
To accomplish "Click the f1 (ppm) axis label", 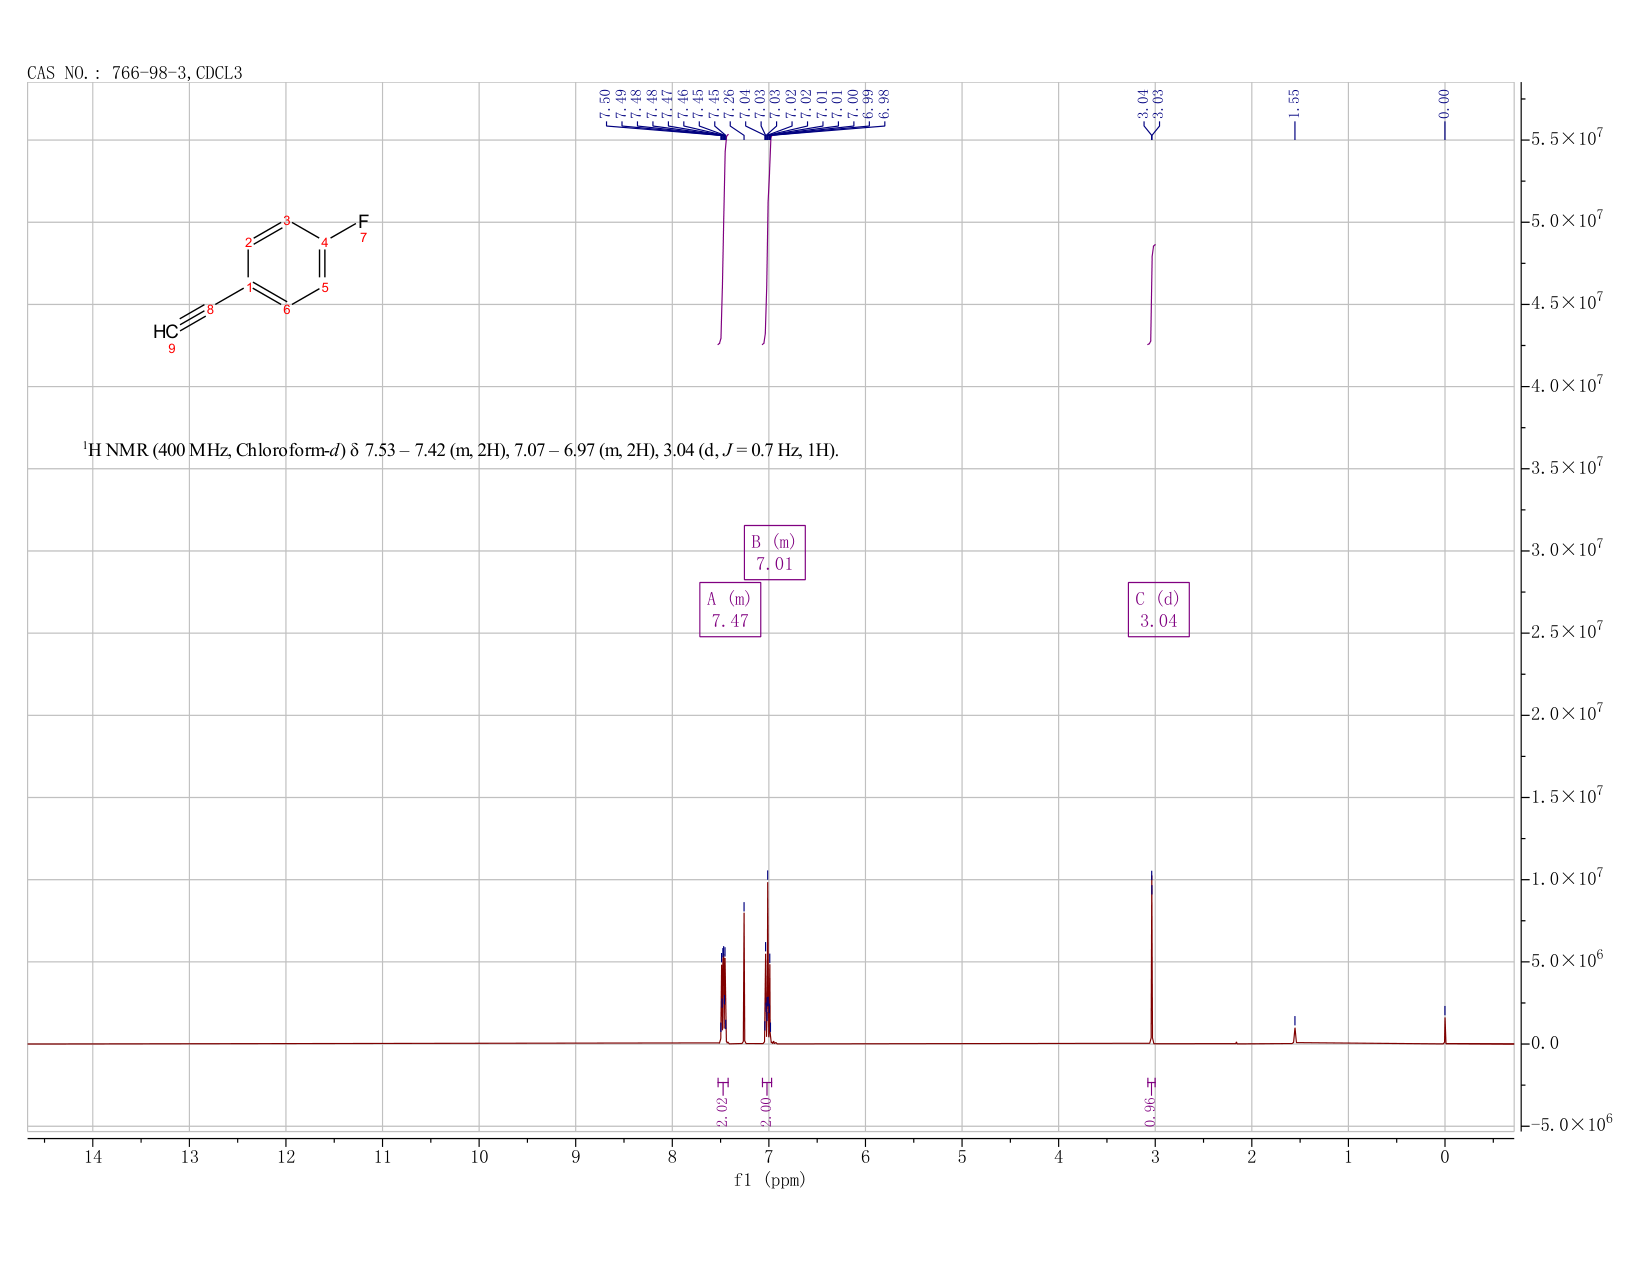I will pos(770,1180).
